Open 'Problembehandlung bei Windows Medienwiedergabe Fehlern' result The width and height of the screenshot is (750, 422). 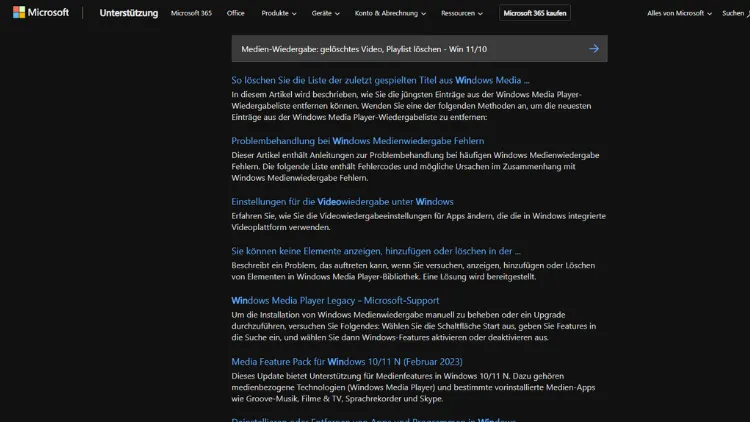tap(358, 141)
